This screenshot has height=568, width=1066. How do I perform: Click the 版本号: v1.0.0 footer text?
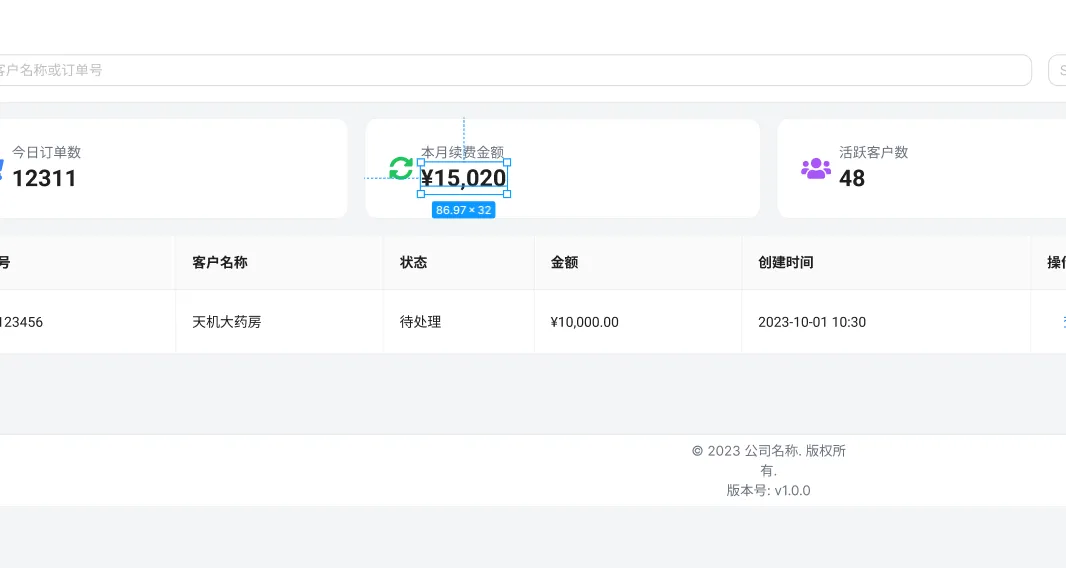[x=768, y=490]
